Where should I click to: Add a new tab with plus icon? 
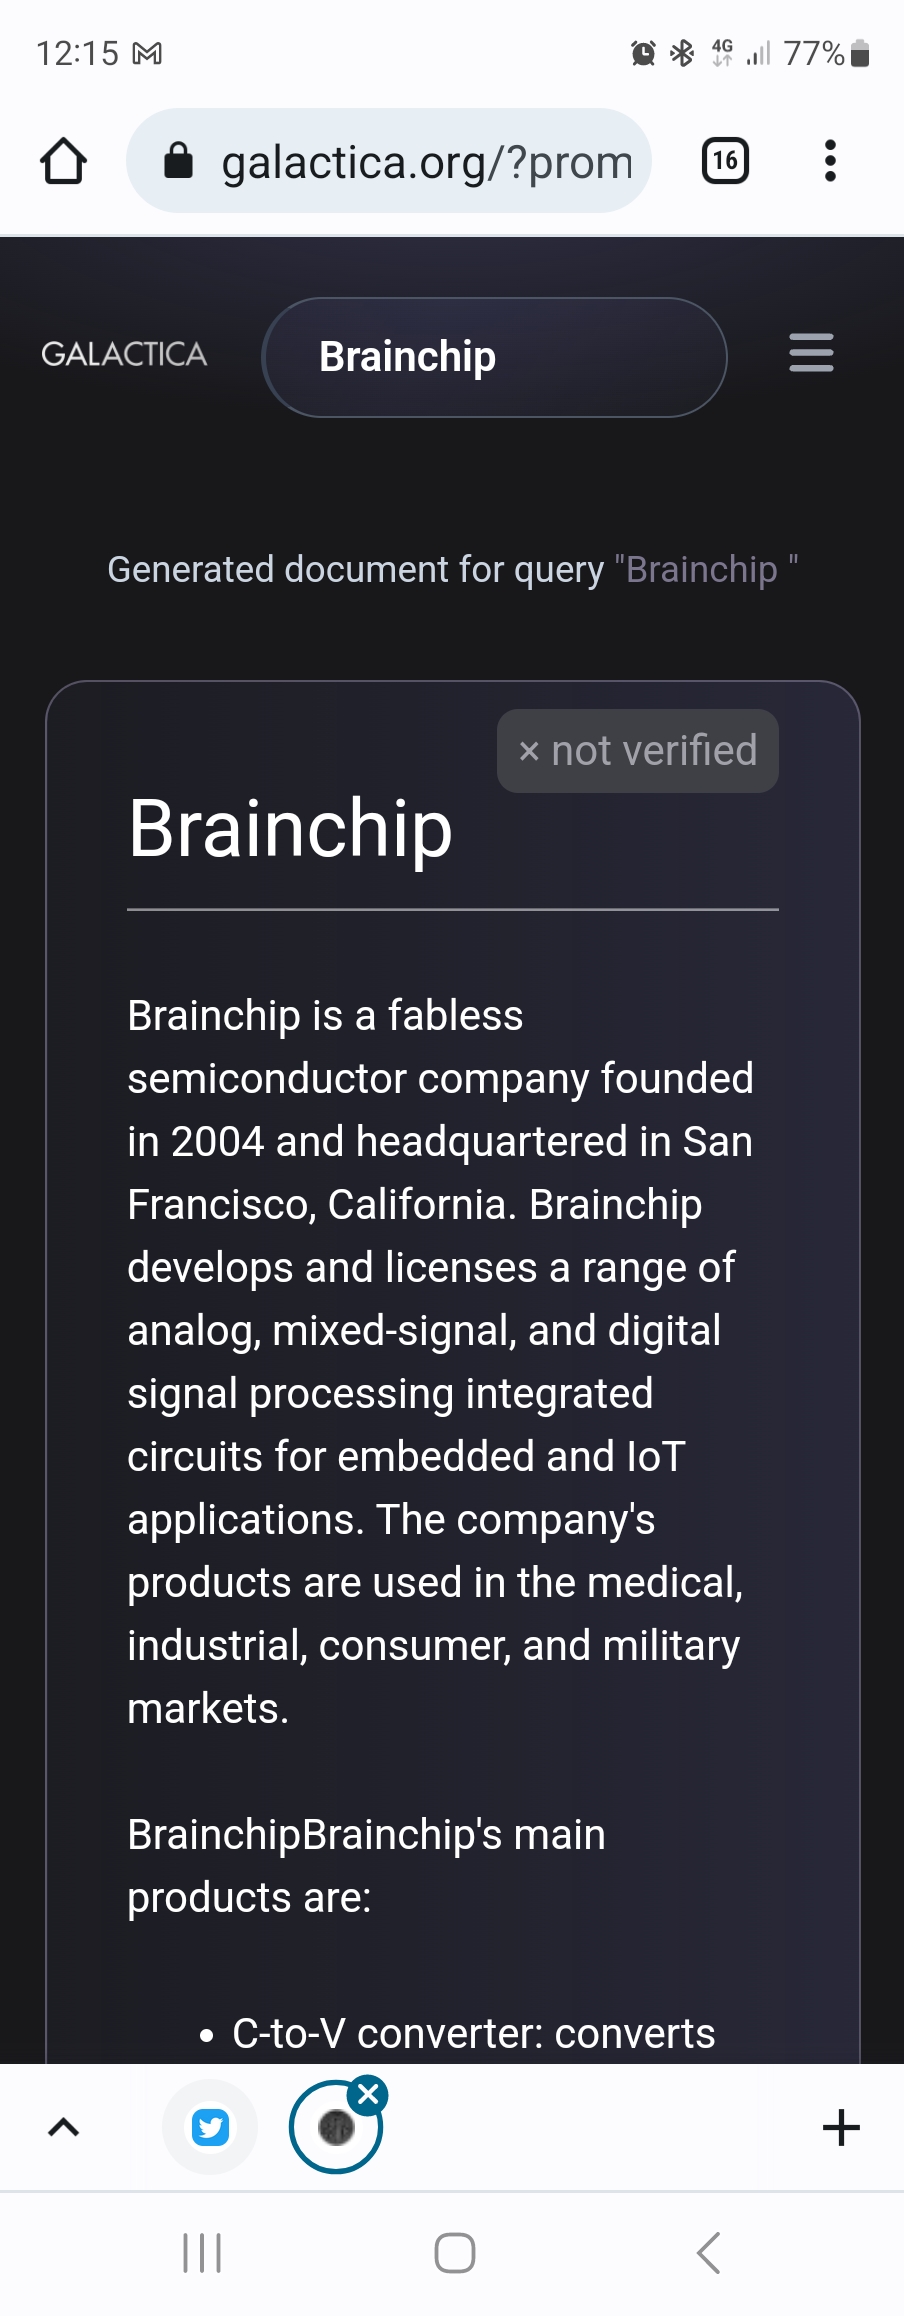pos(841,2127)
